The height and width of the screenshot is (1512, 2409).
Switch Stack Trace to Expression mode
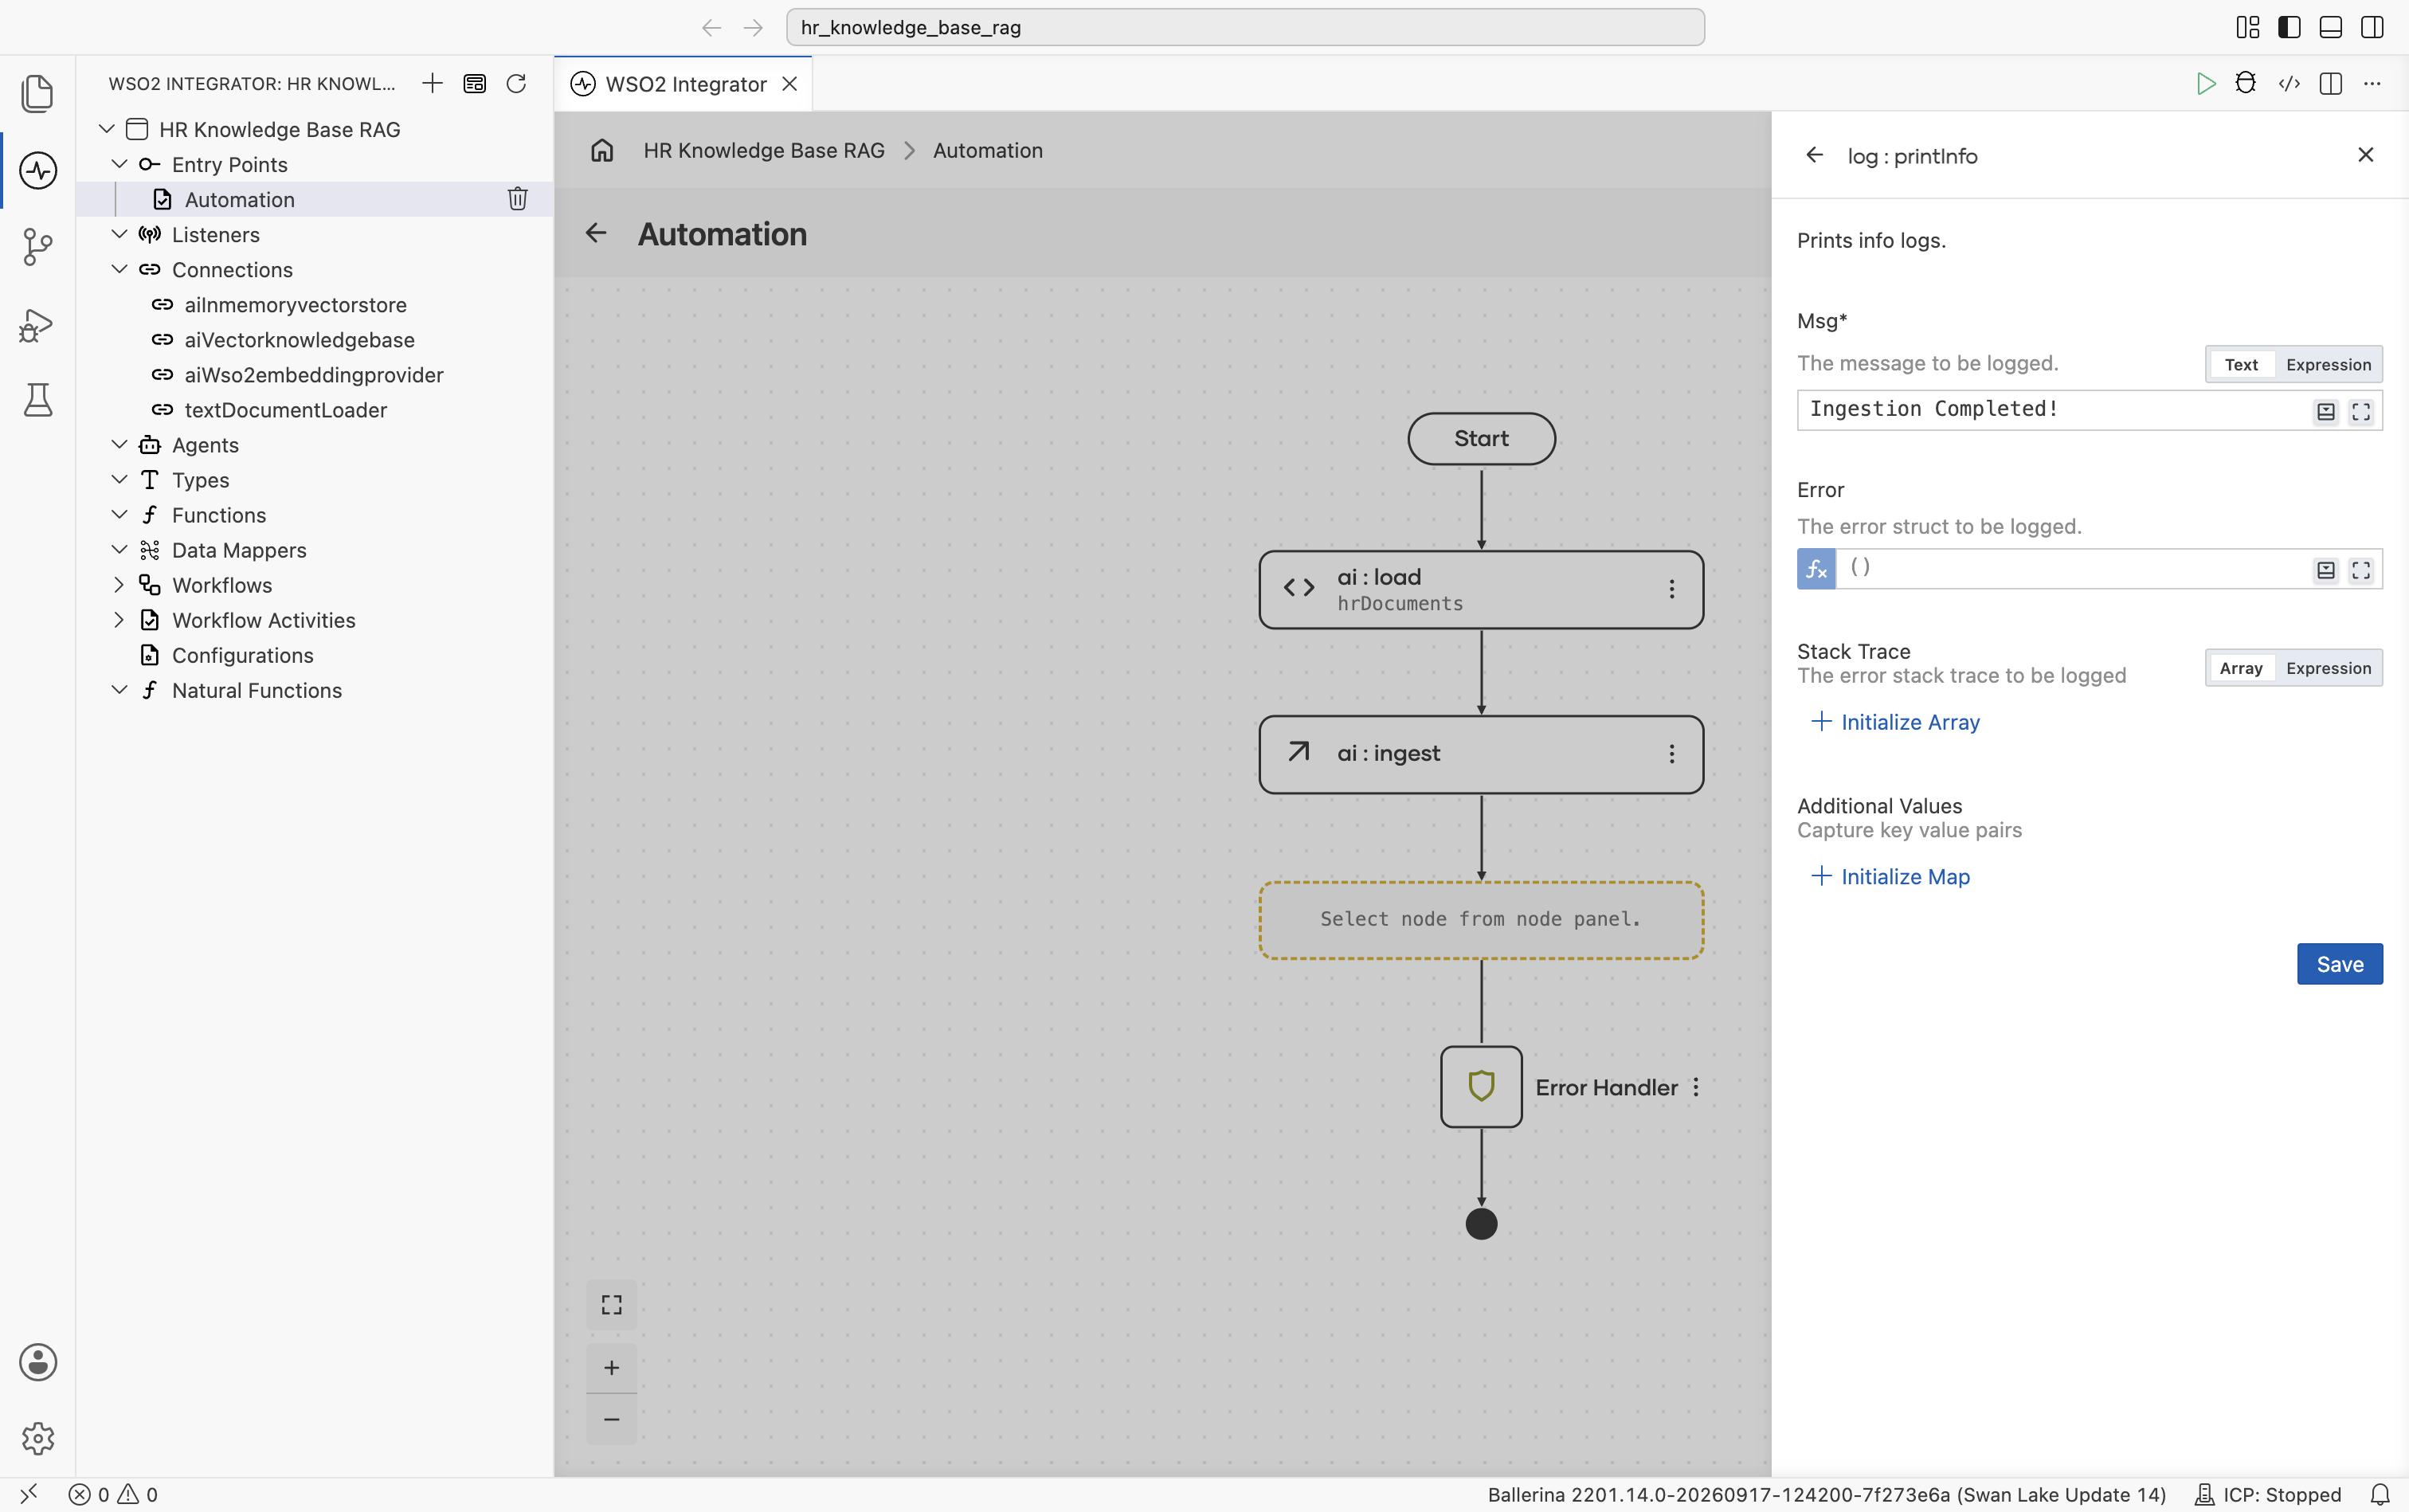click(x=2328, y=668)
